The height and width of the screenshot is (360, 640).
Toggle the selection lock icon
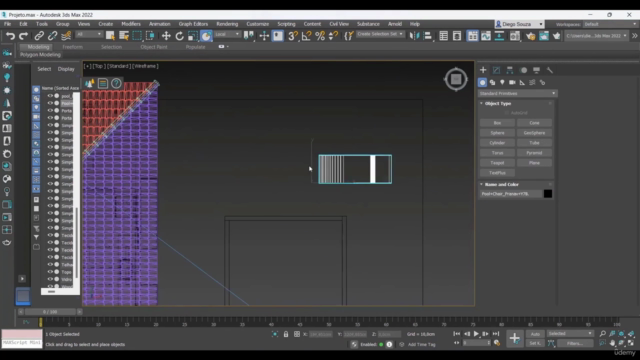286,334
